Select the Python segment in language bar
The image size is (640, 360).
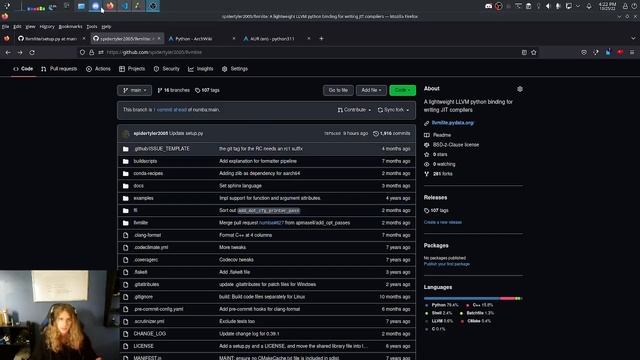(x=462, y=298)
